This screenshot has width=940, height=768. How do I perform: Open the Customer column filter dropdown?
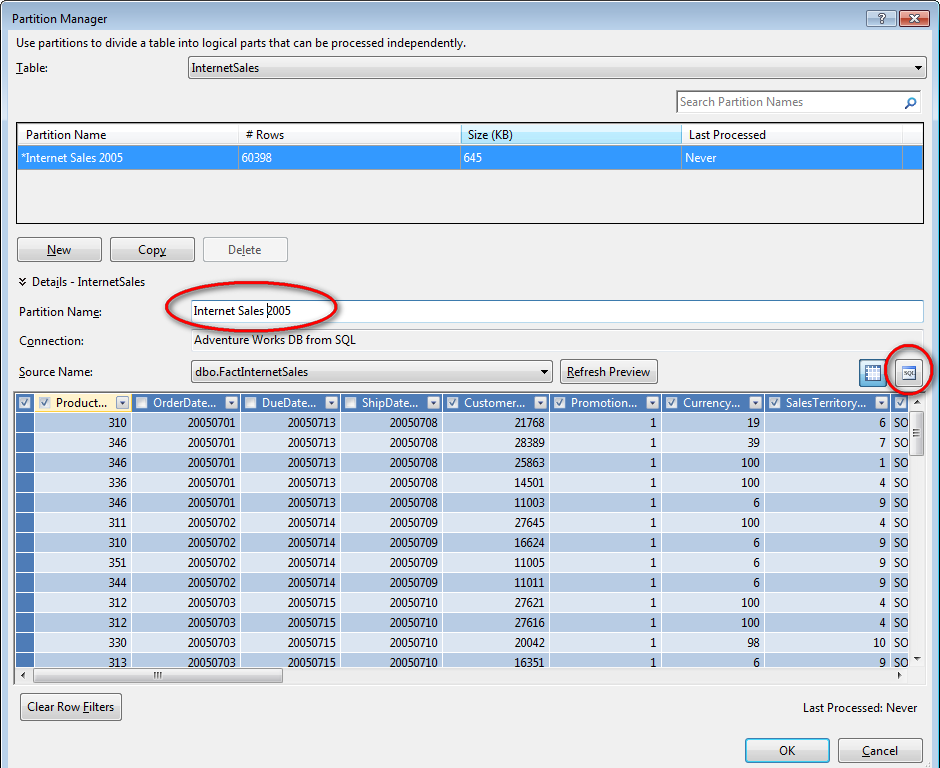[x=540, y=403]
